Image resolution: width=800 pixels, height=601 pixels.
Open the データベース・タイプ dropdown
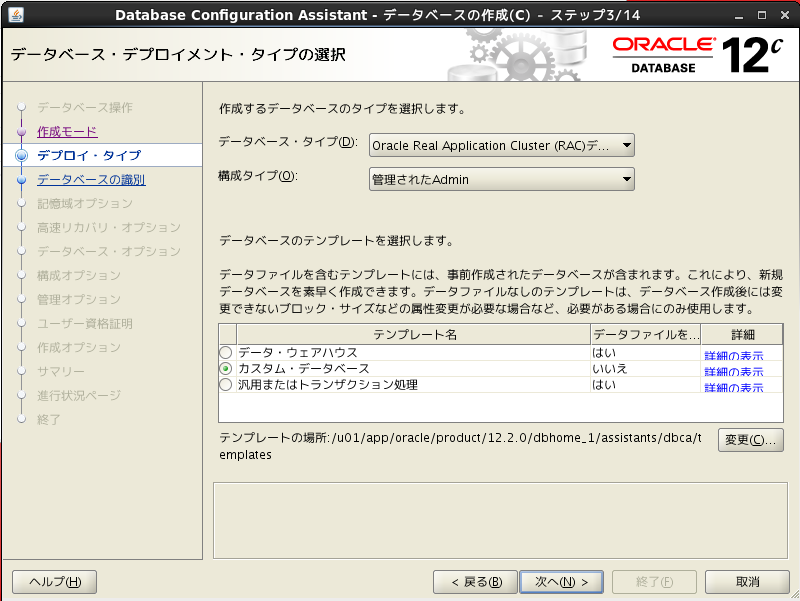tap(502, 145)
